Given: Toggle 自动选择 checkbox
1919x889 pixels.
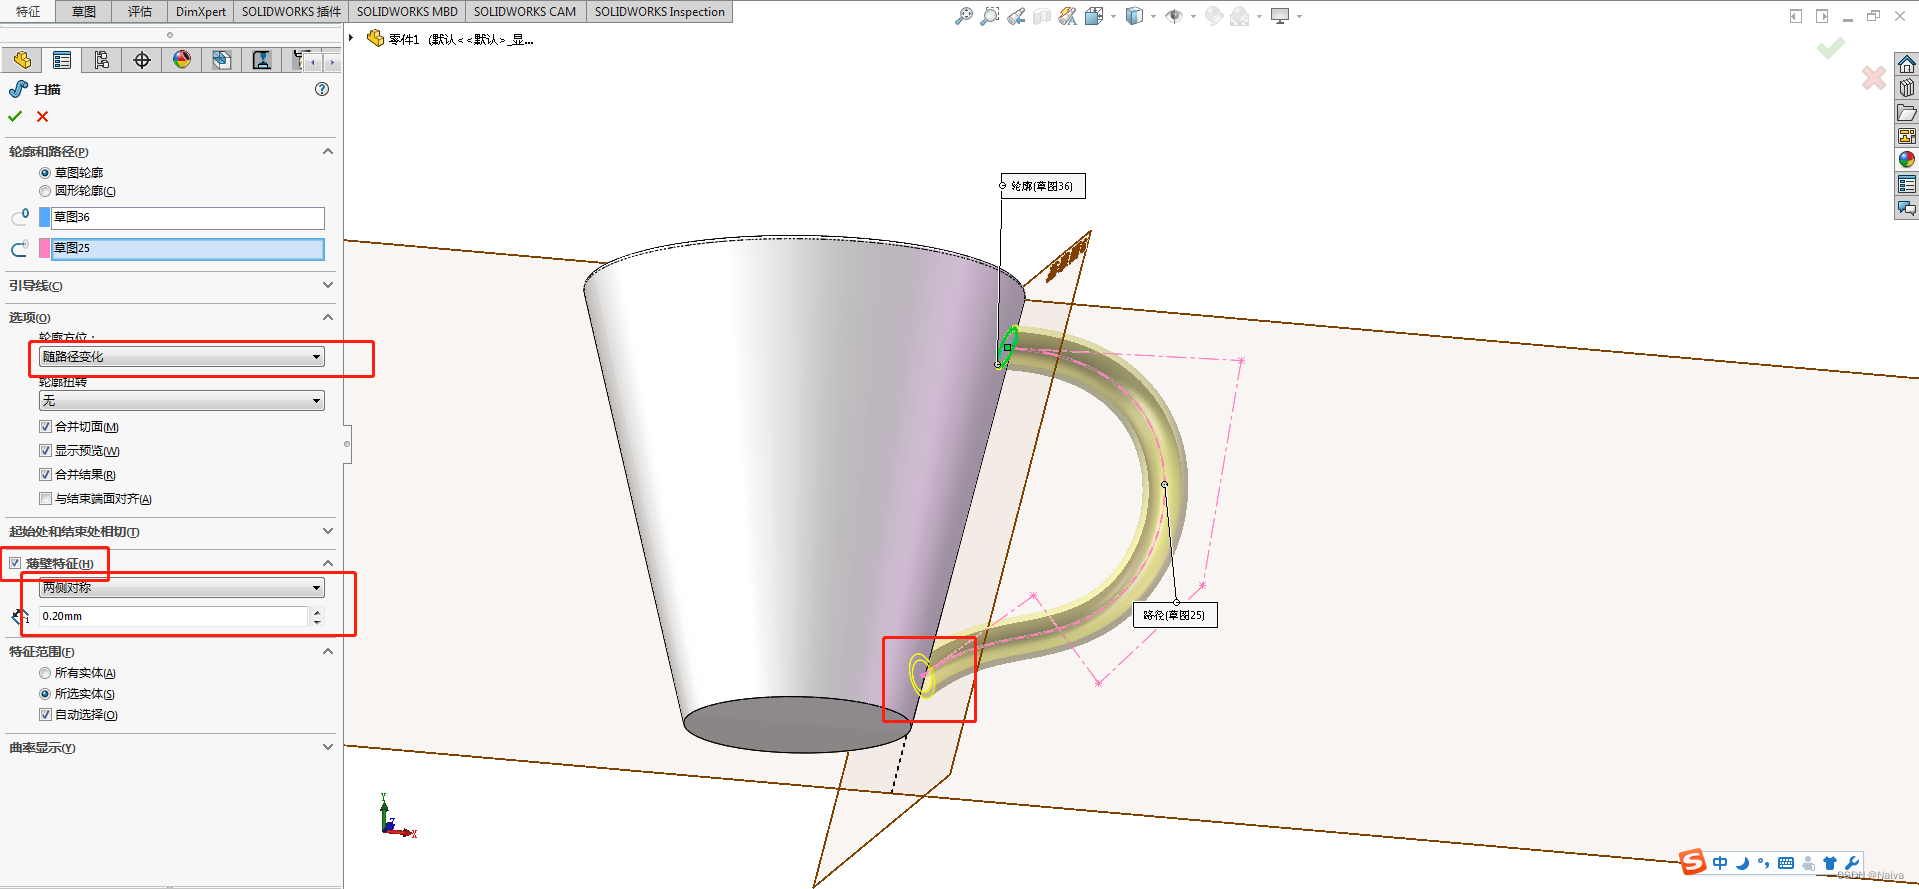Looking at the screenshot, I should click(45, 715).
